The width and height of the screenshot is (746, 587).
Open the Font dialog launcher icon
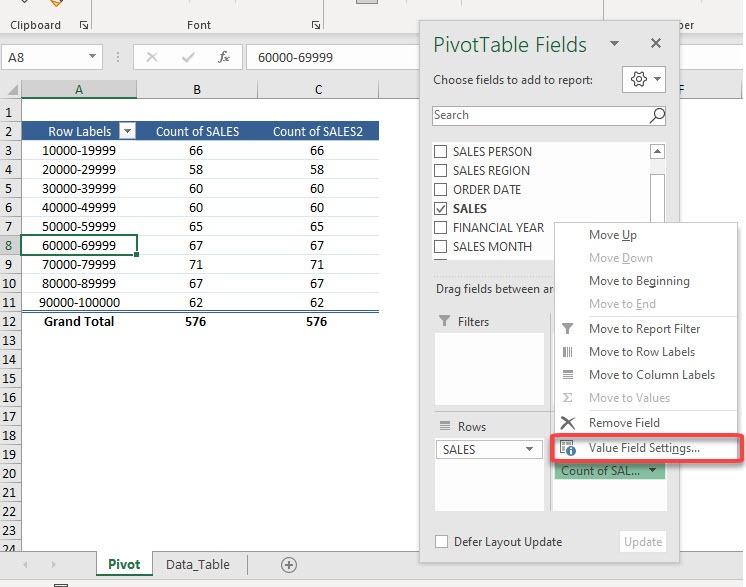pos(315,25)
